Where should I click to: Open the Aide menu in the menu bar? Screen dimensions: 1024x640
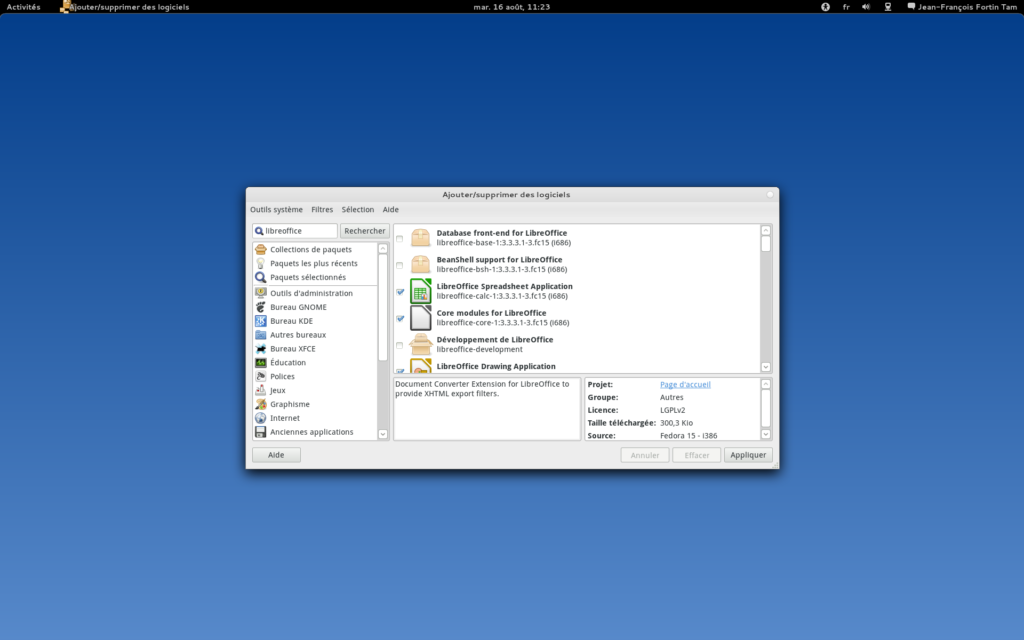point(391,210)
